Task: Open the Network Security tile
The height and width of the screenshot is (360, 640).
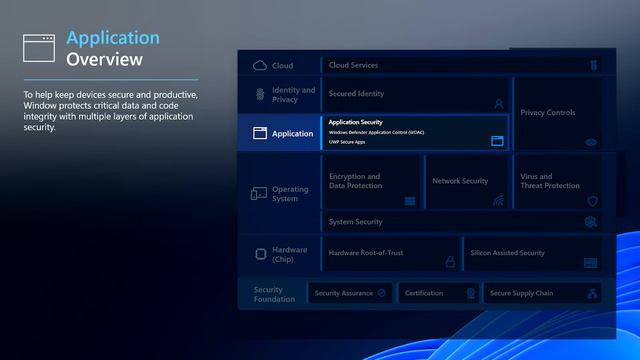Action: pos(466,182)
